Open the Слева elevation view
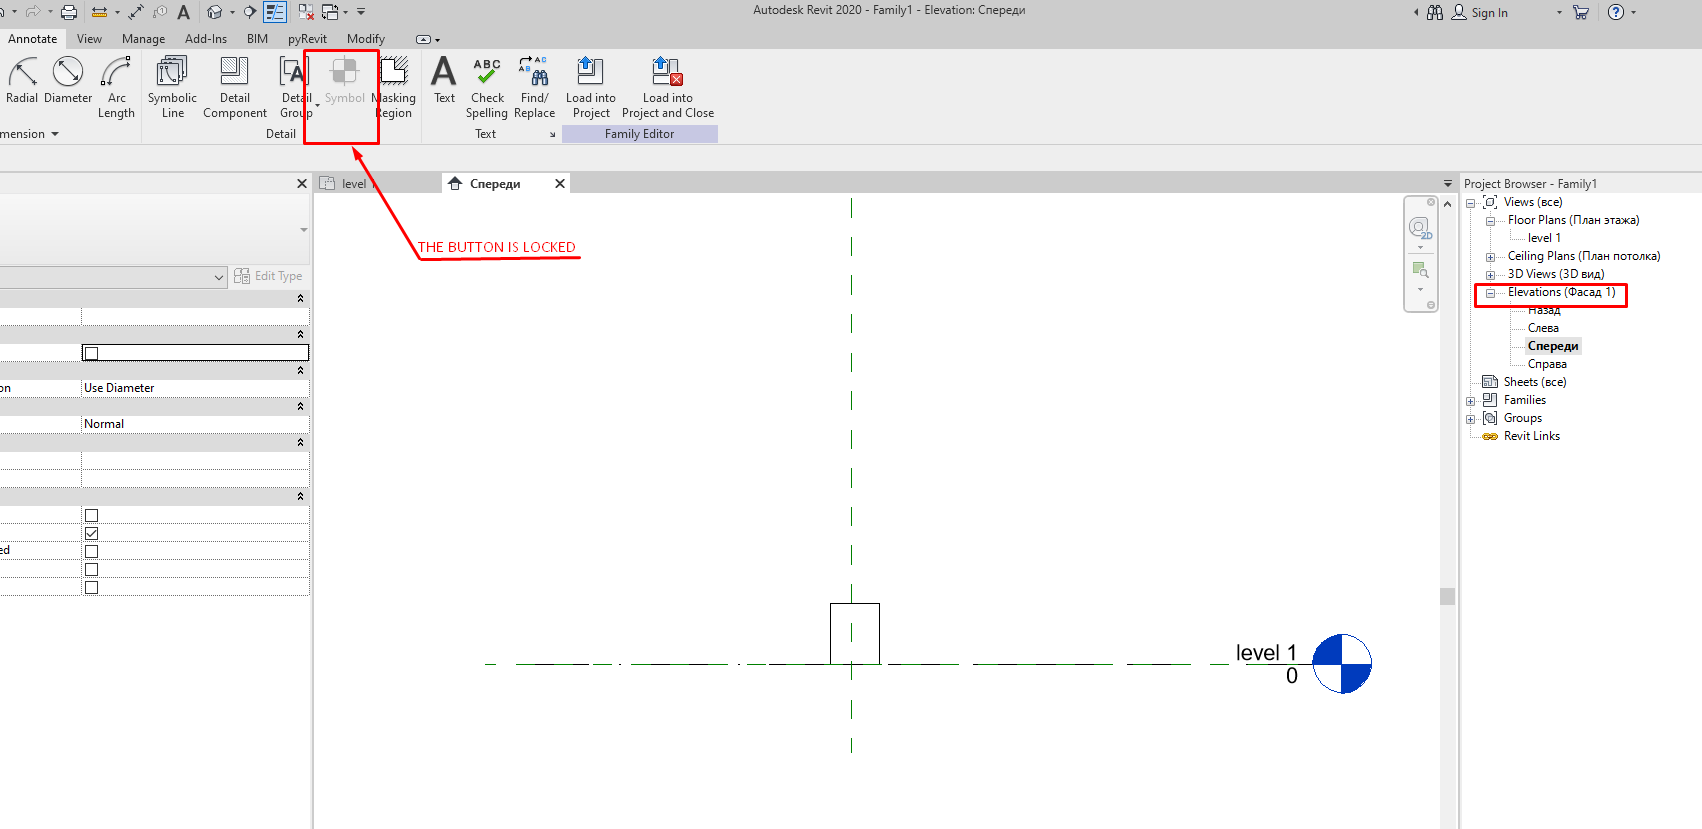The width and height of the screenshot is (1702, 829). click(x=1543, y=328)
